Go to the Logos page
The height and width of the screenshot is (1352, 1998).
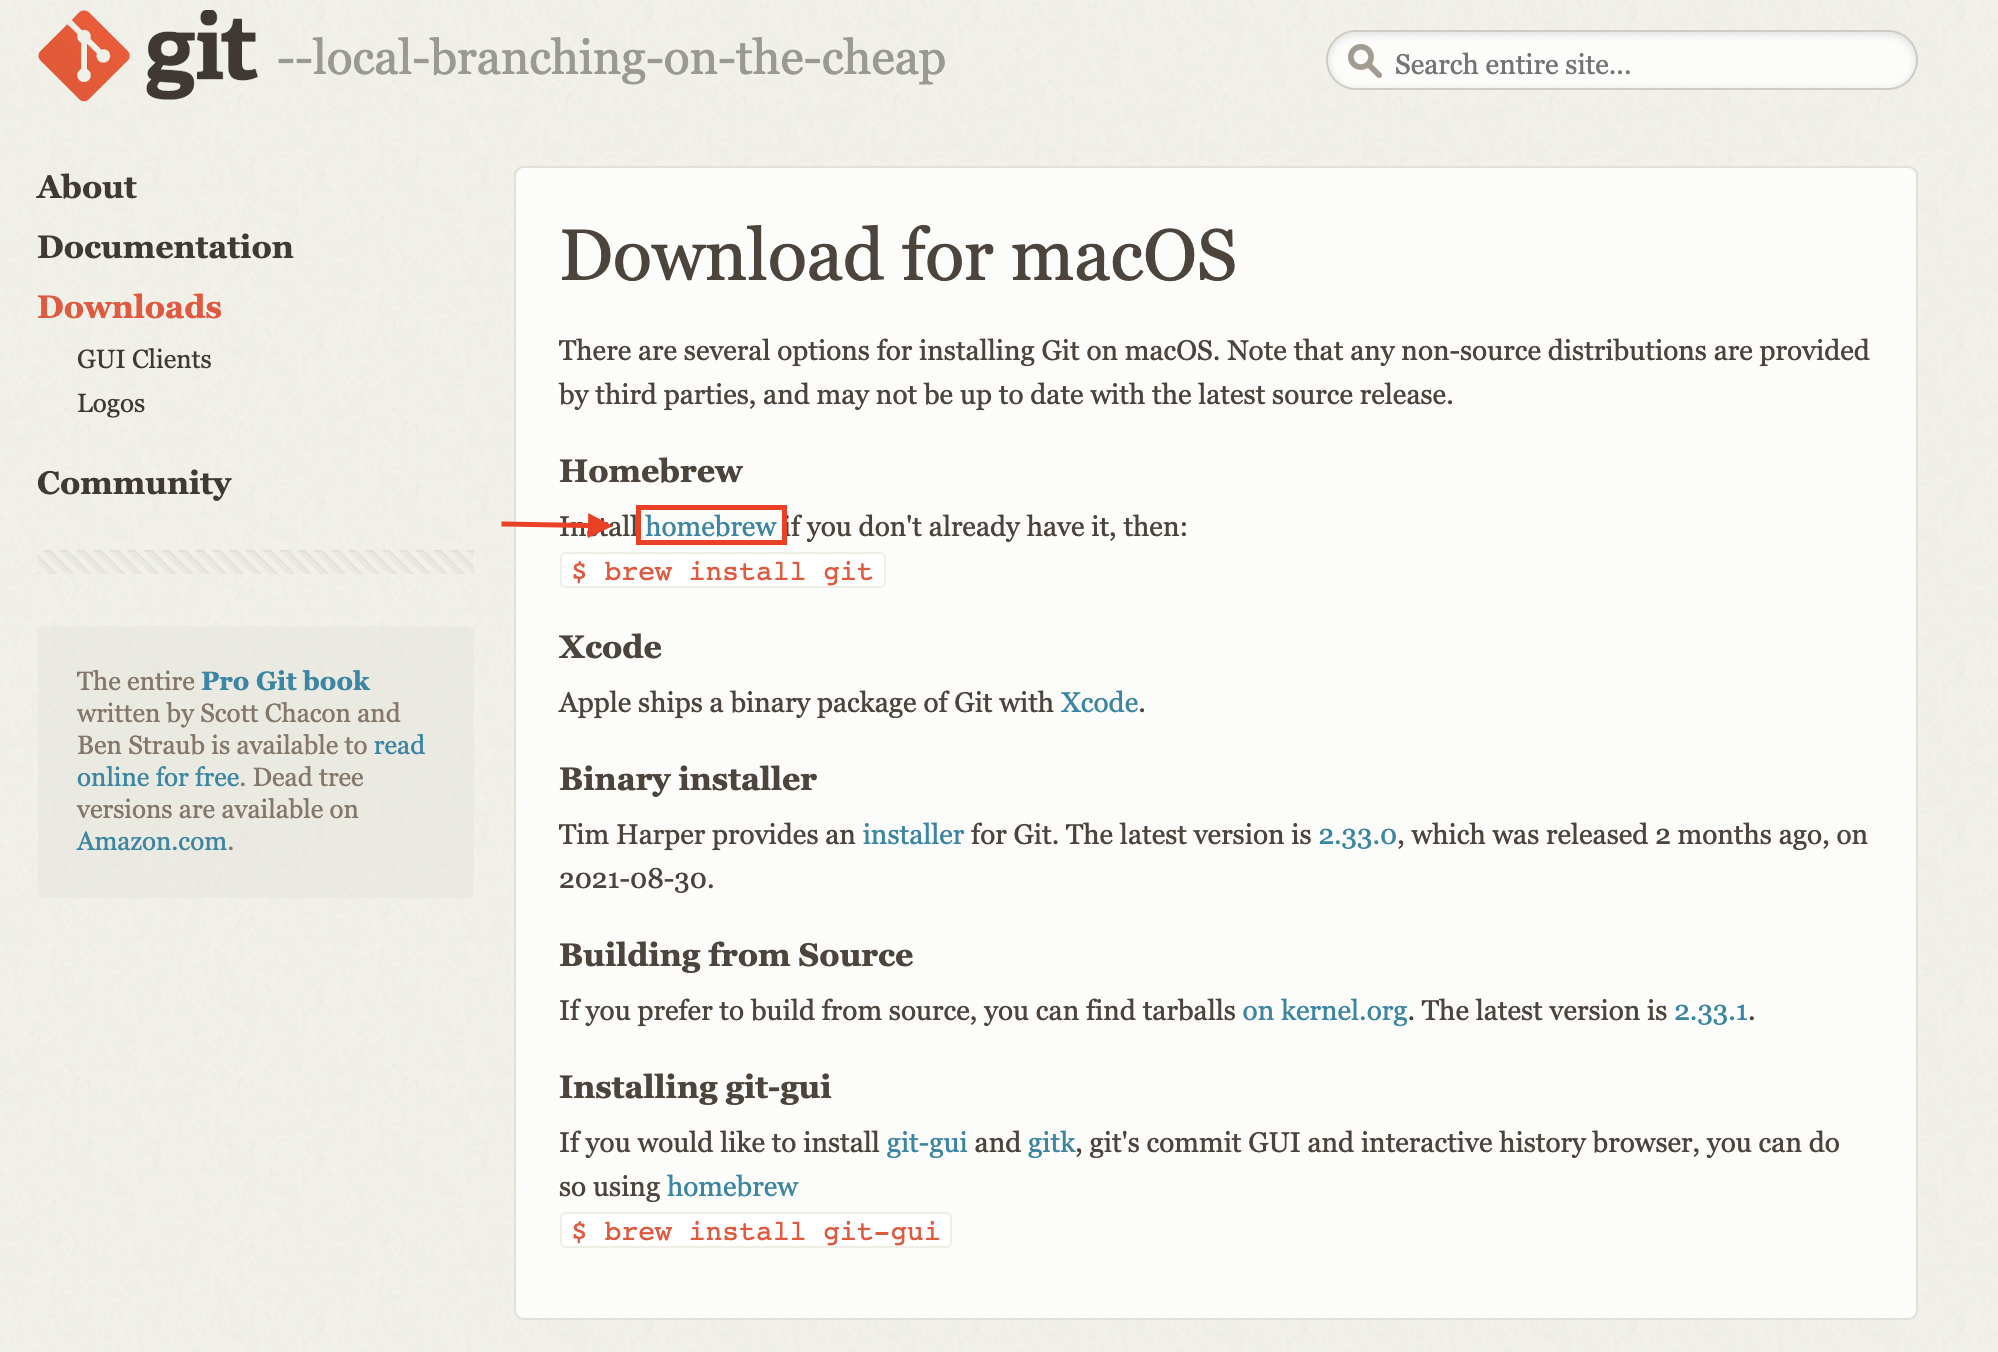tap(112, 403)
